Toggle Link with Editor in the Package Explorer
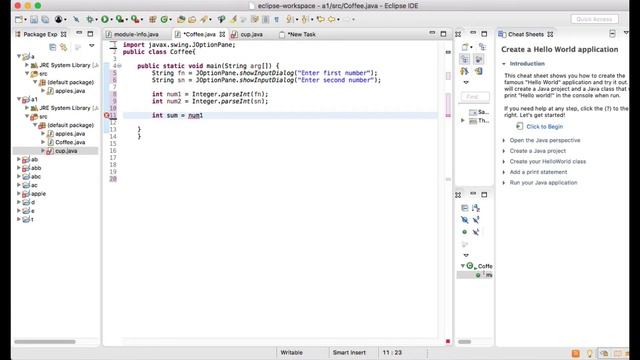 (x=64, y=47)
